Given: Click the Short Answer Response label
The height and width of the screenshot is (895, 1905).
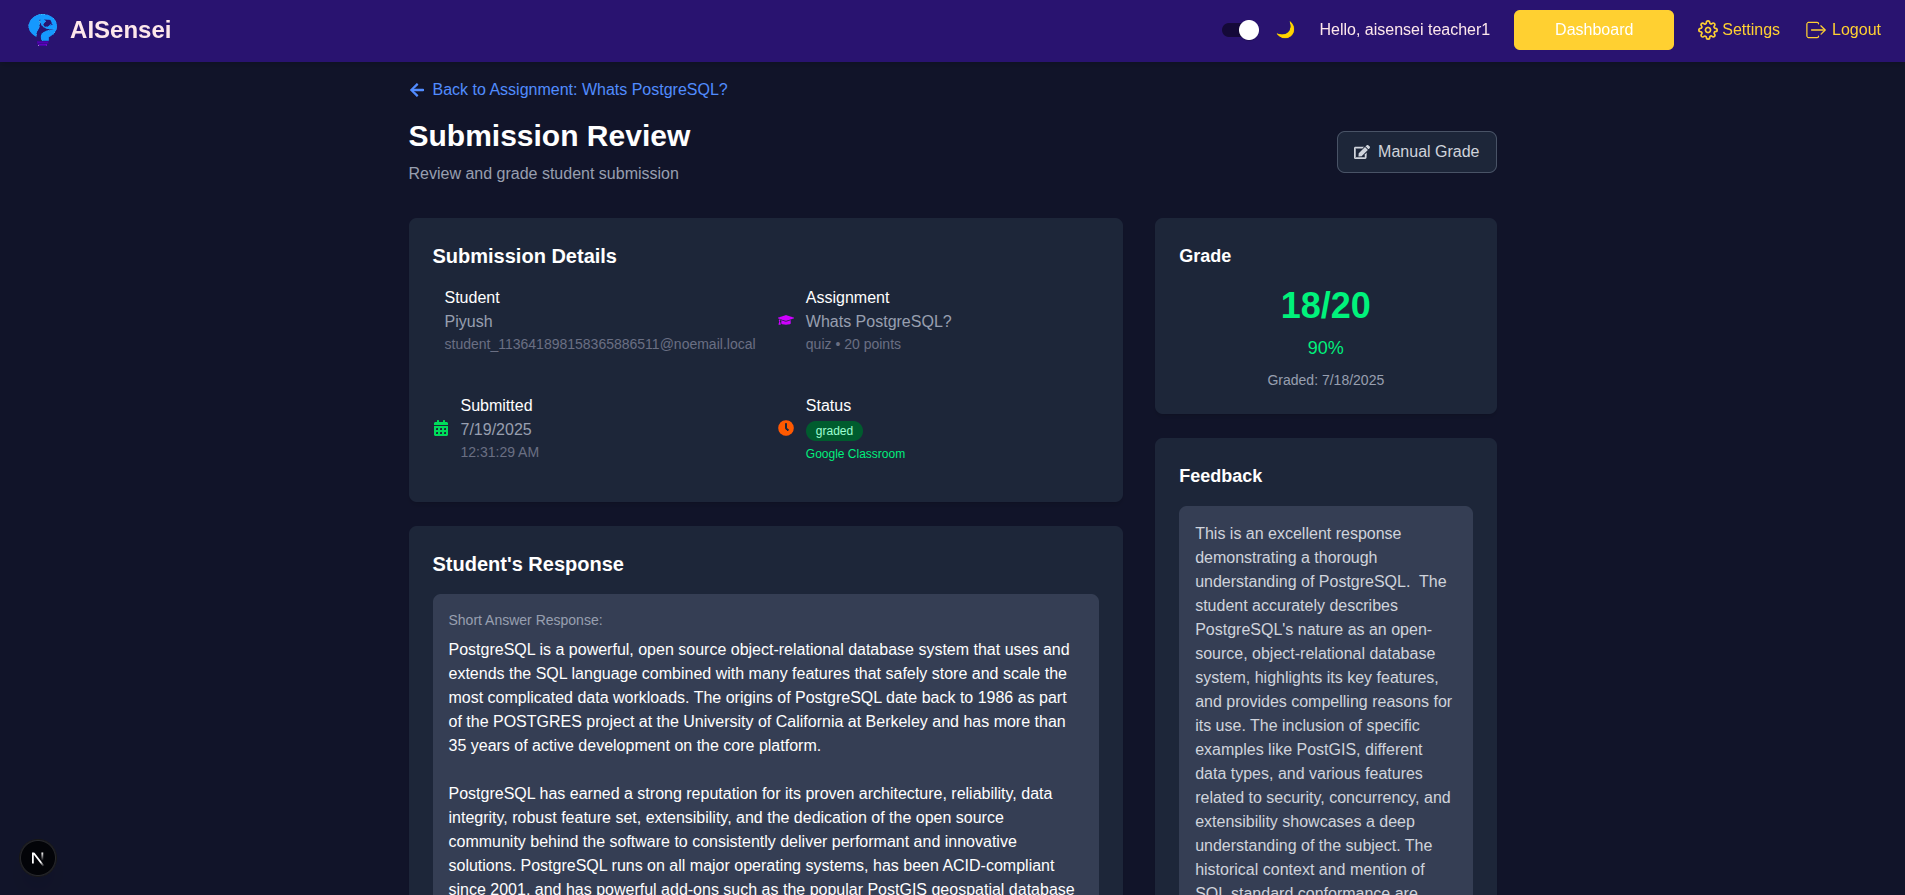Looking at the screenshot, I should click(525, 620).
